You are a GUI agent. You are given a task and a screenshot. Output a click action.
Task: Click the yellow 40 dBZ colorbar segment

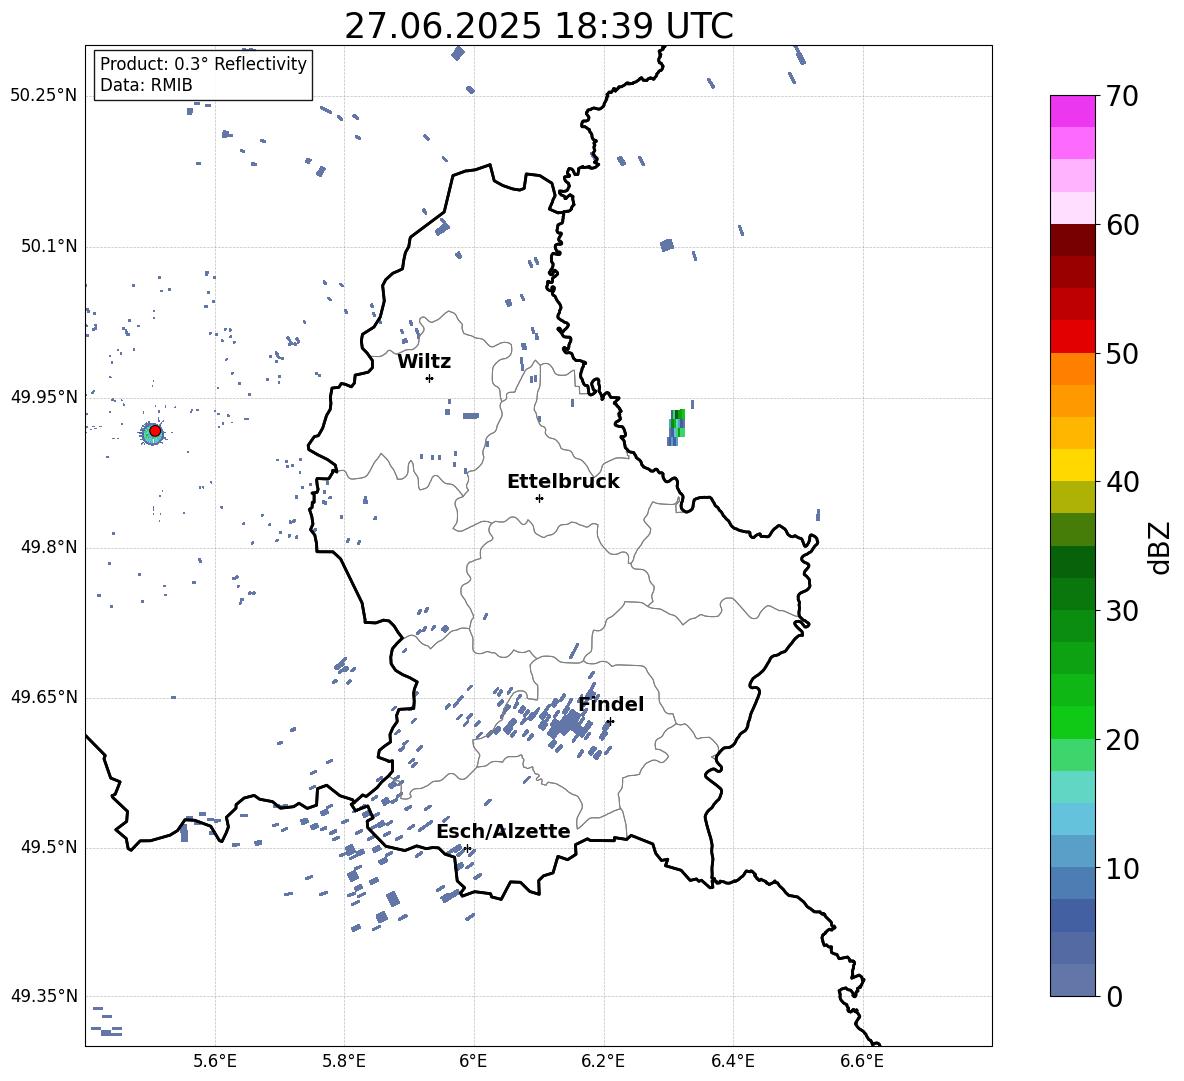pos(1072,465)
